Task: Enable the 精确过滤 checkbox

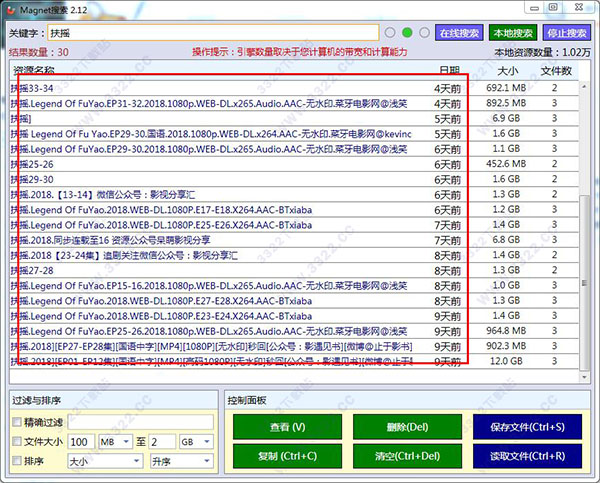Action: point(17,423)
